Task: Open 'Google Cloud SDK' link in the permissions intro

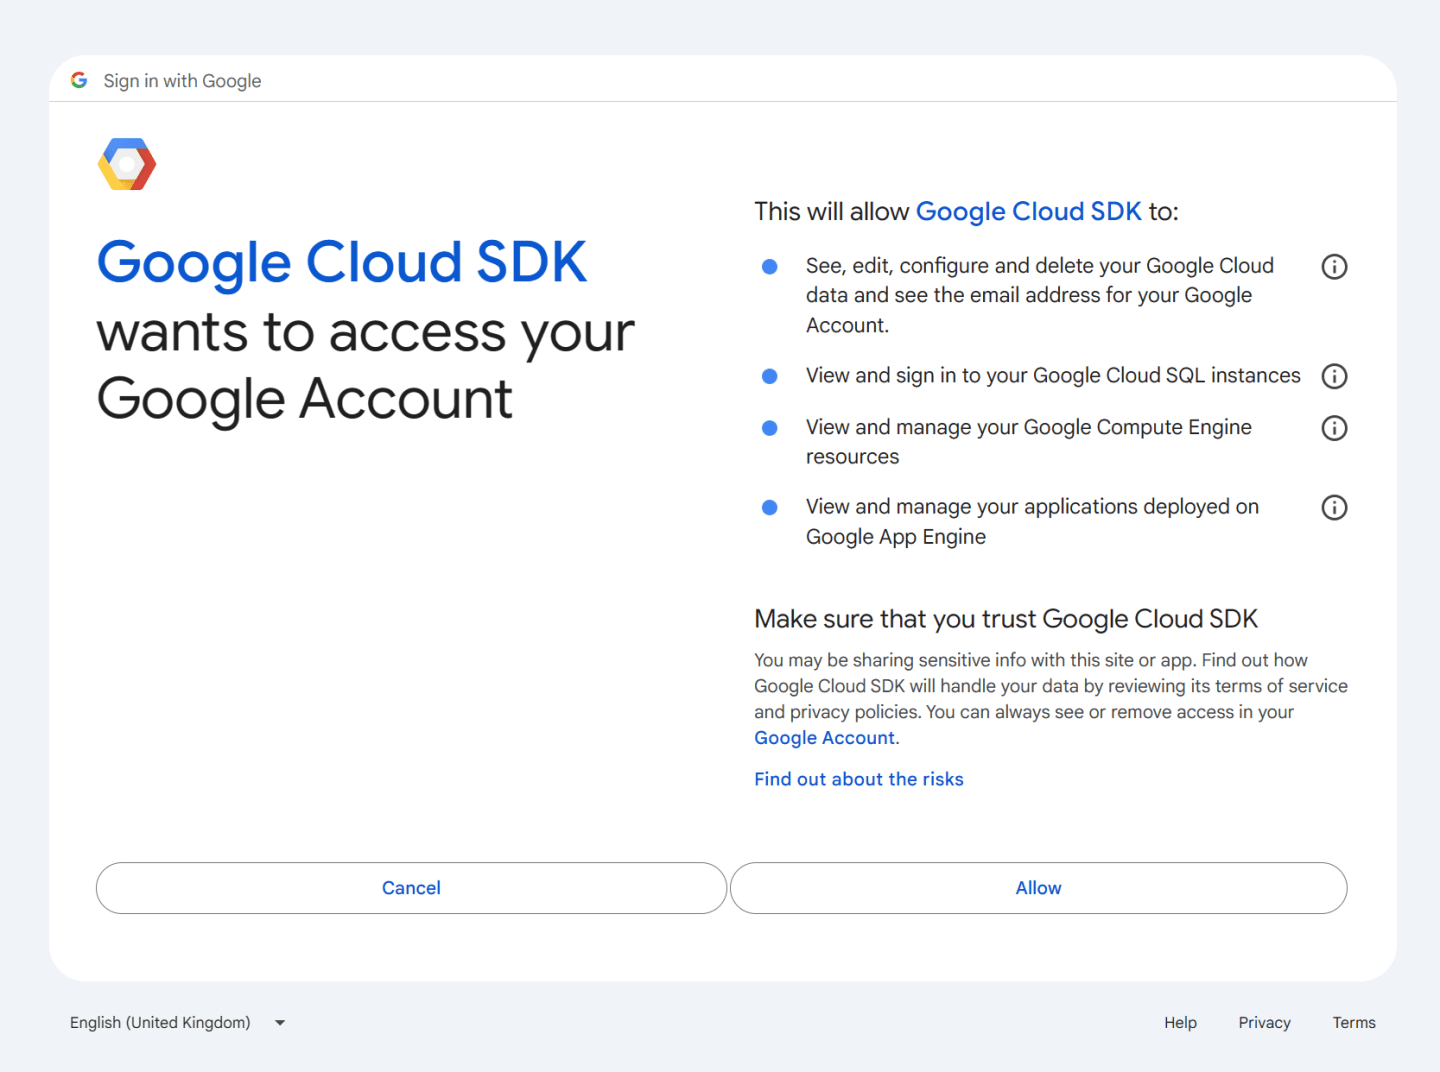Action: (1028, 211)
